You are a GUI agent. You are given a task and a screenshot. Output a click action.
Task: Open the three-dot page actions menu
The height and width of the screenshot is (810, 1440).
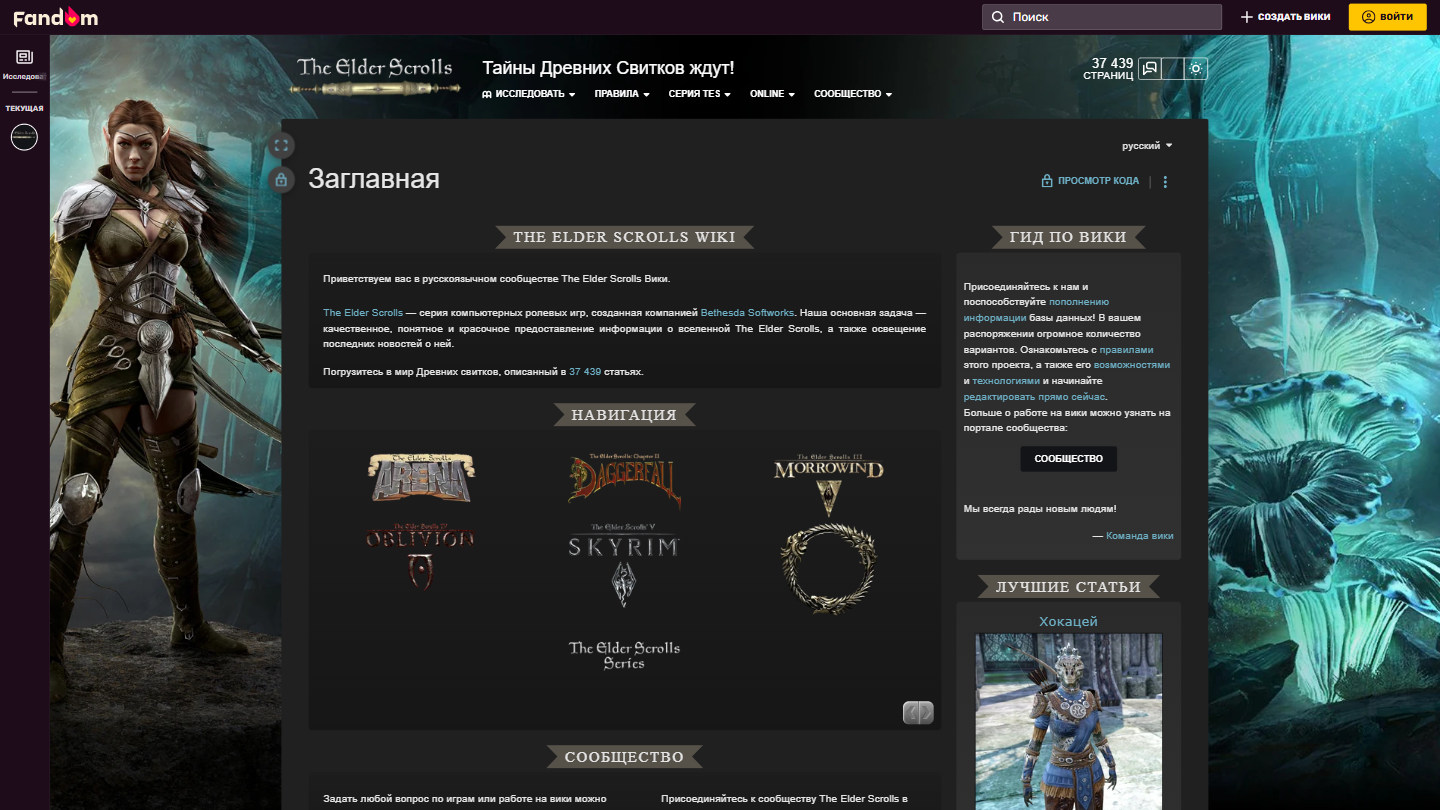pos(1165,182)
